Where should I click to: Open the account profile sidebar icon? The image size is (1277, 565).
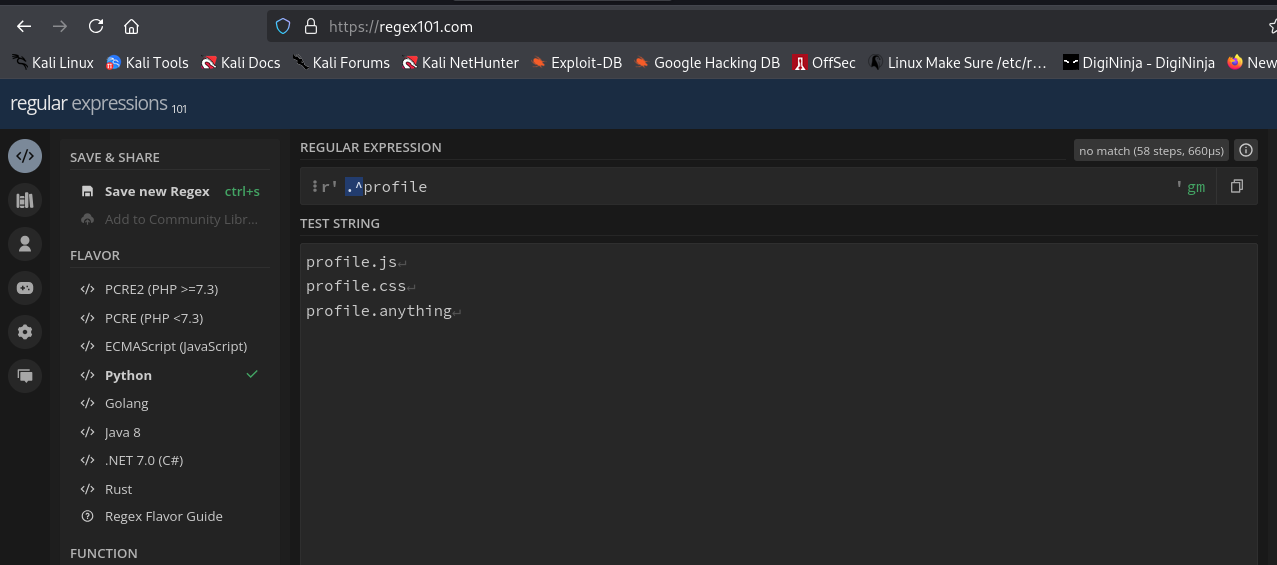(25, 244)
